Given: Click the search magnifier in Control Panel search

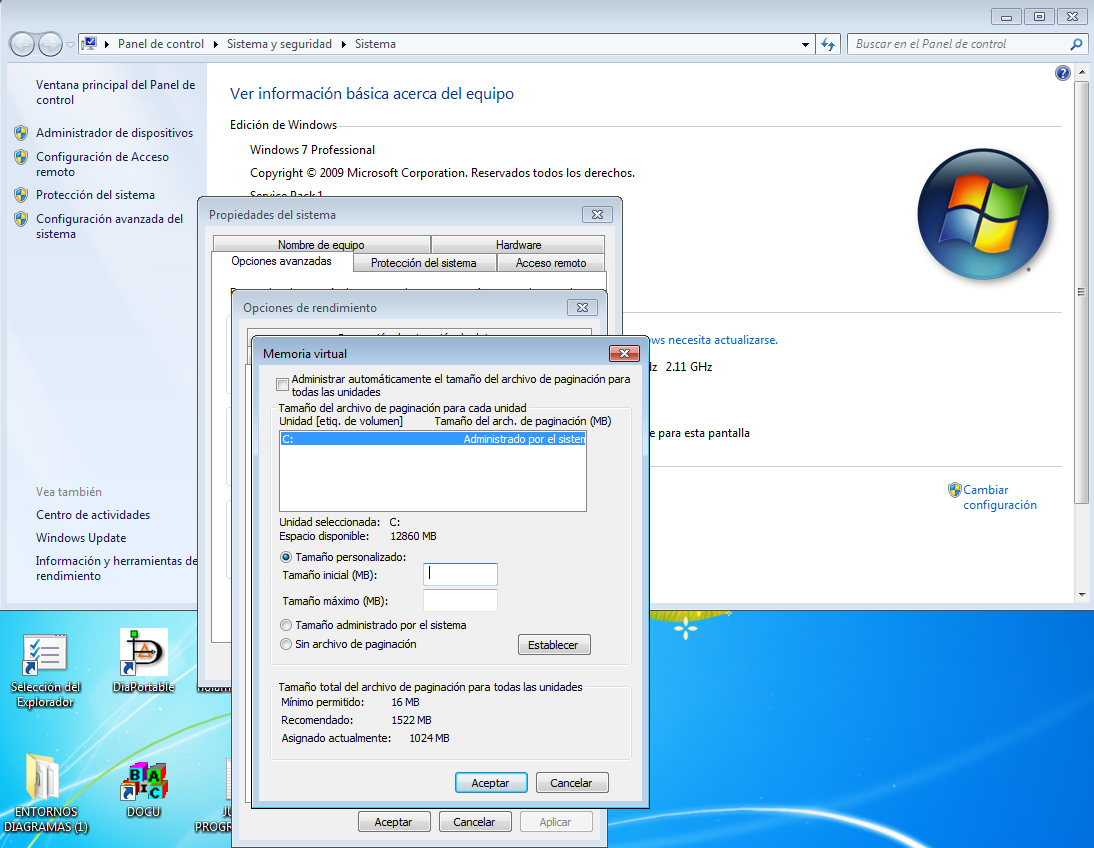Looking at the screenshot, I should coord(1077,44).
